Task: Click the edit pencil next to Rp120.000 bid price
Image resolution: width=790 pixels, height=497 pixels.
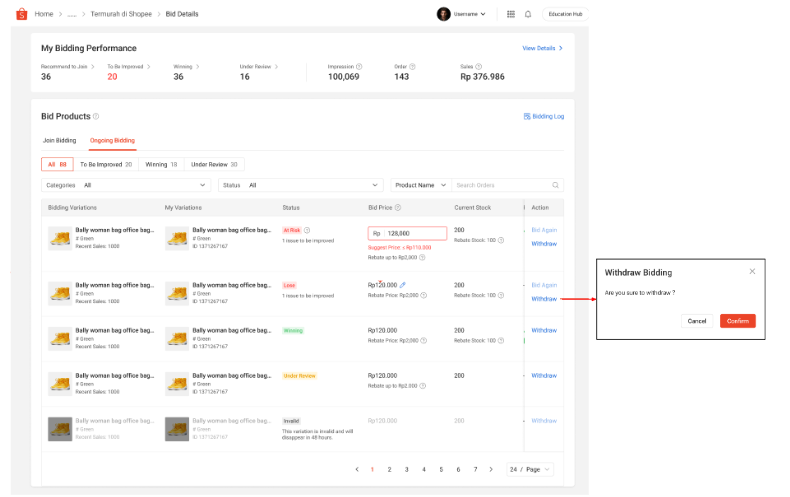Action: [403, 284]
